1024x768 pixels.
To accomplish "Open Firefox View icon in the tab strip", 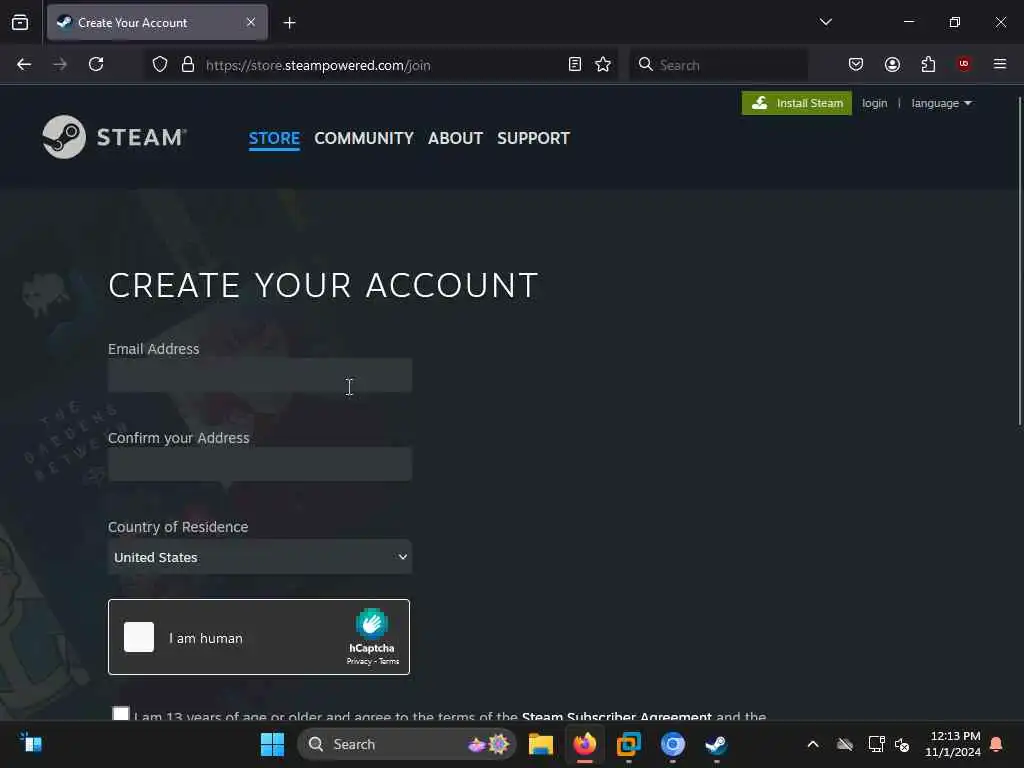I will tap(20, 23).
